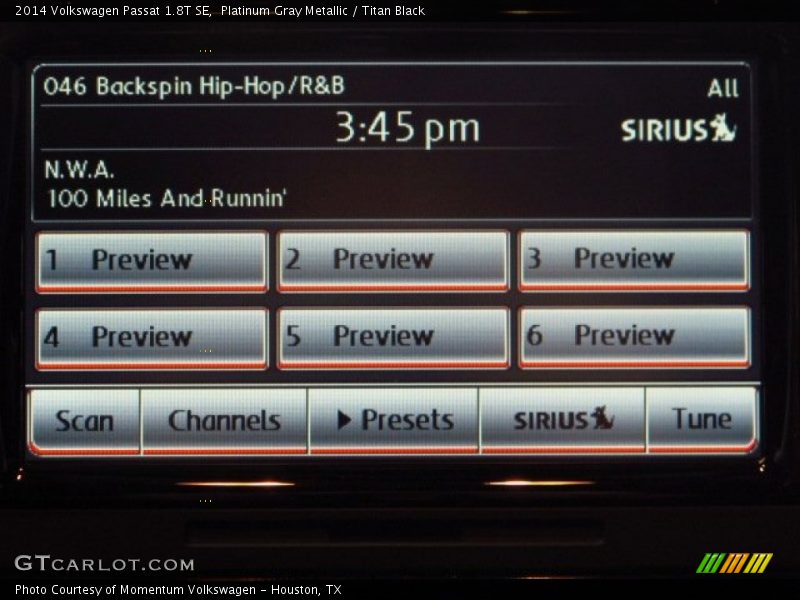Tap the SIRIUS button in bottom bar
800x600 pixels.
[562, 420]
